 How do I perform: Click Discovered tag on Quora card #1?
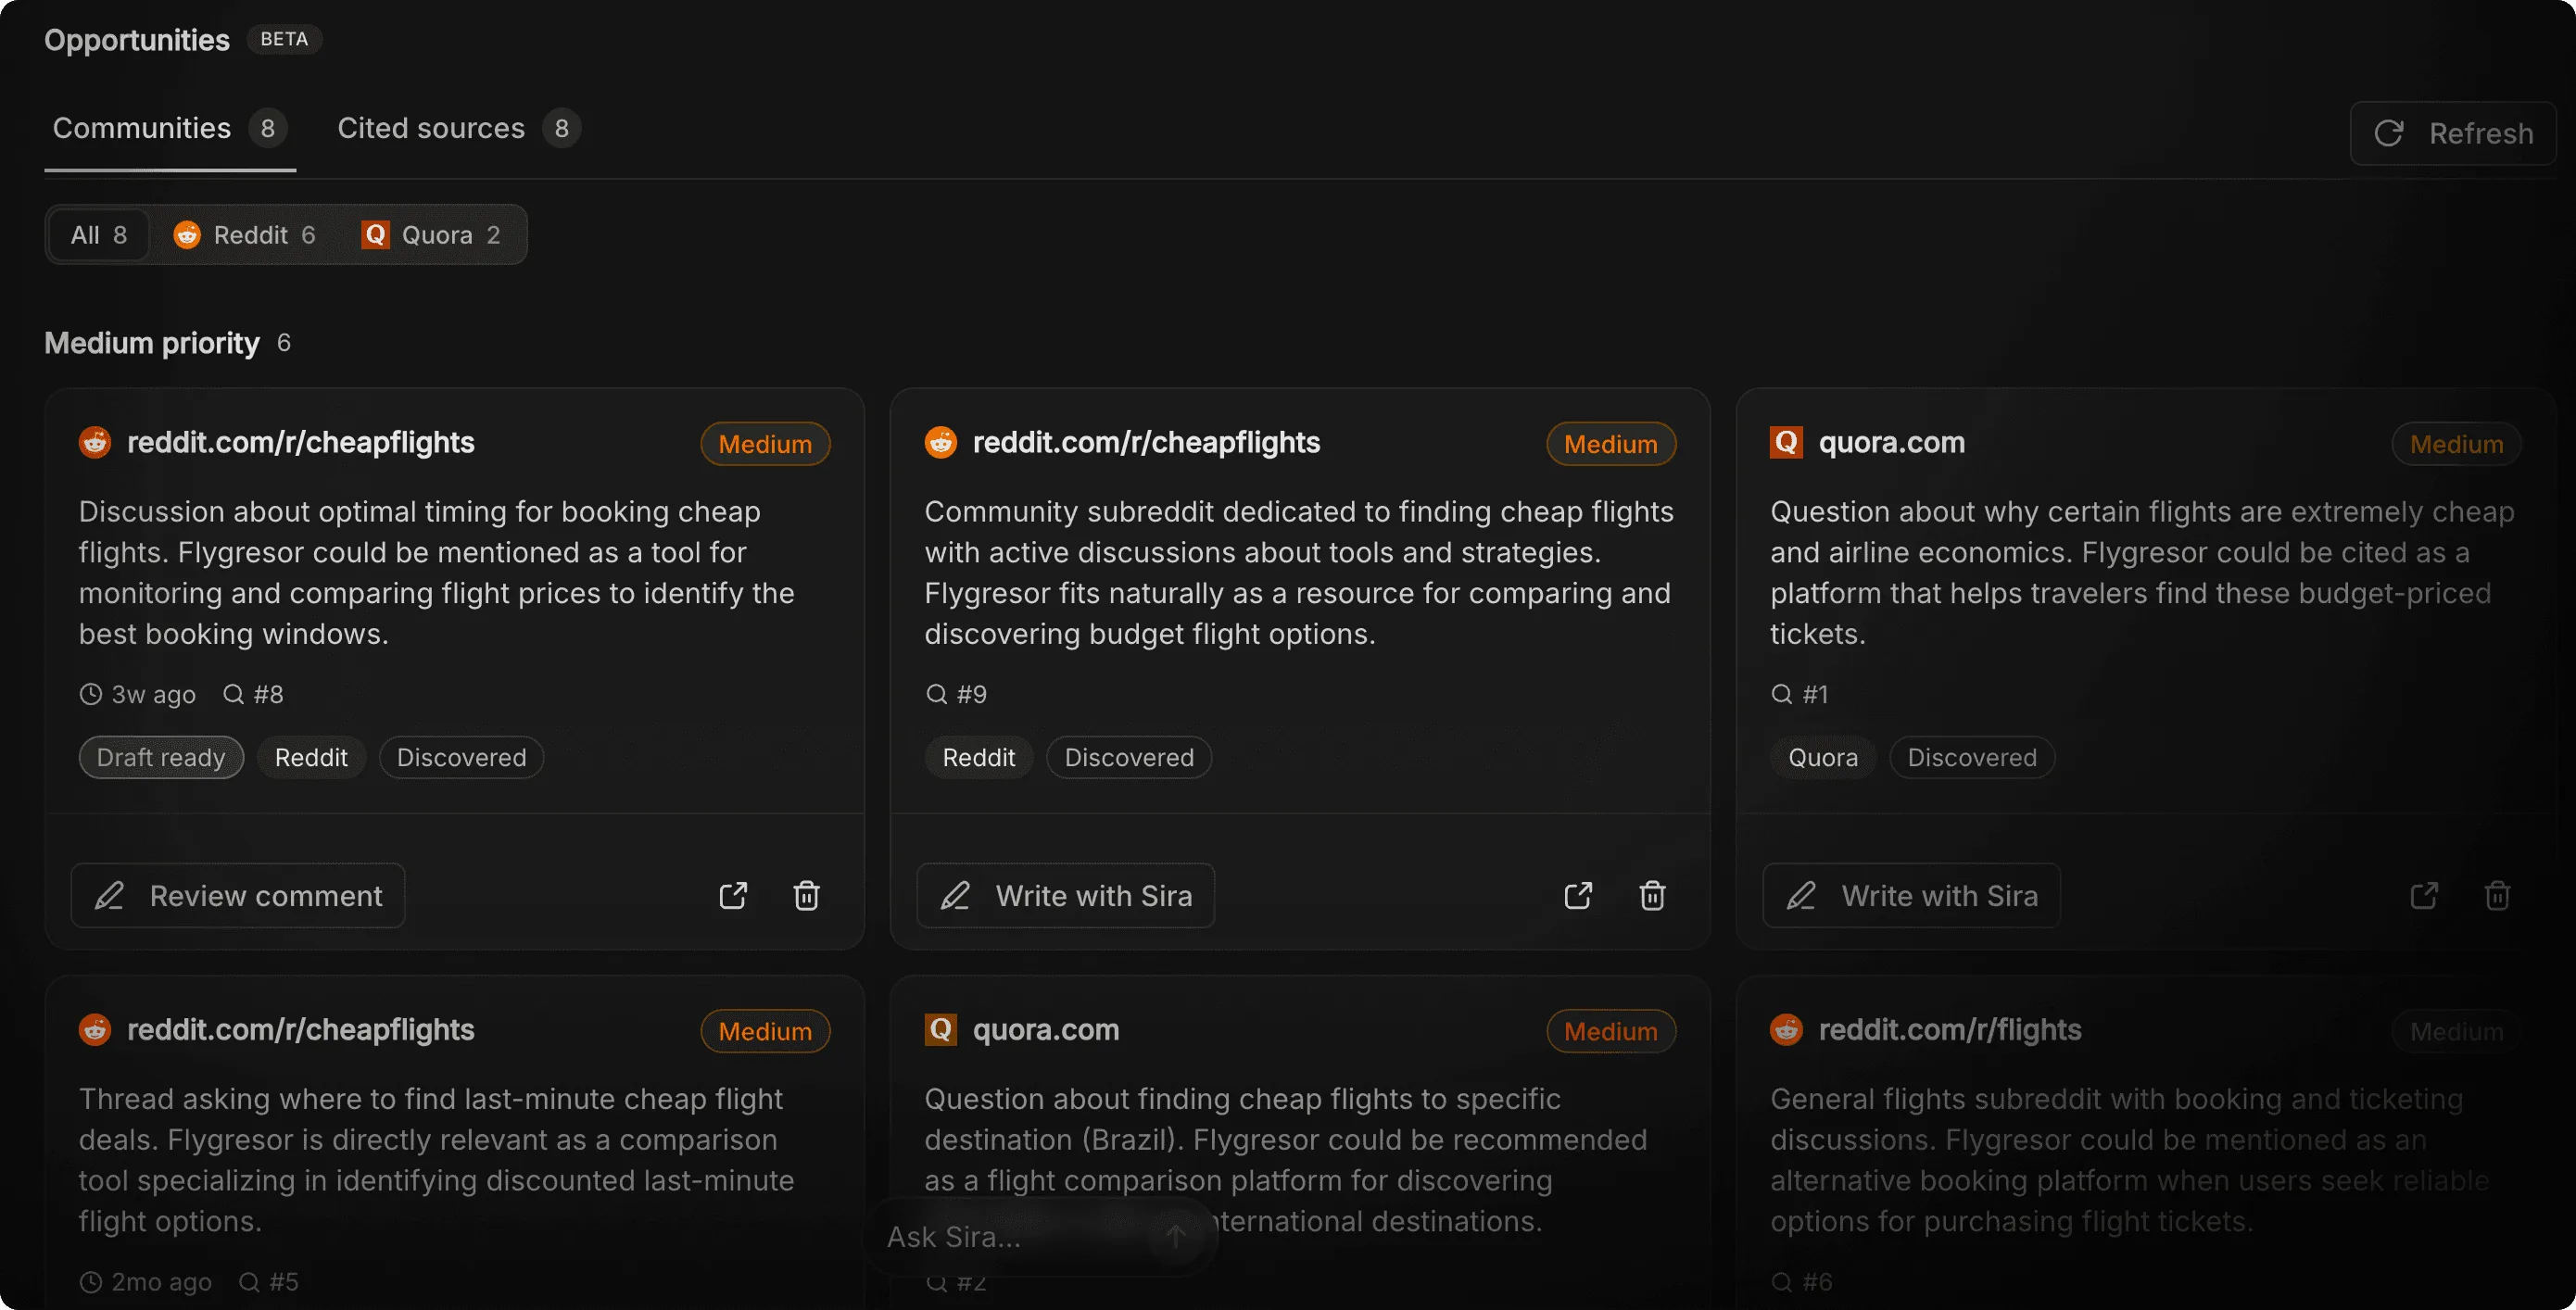(1972, 757)
